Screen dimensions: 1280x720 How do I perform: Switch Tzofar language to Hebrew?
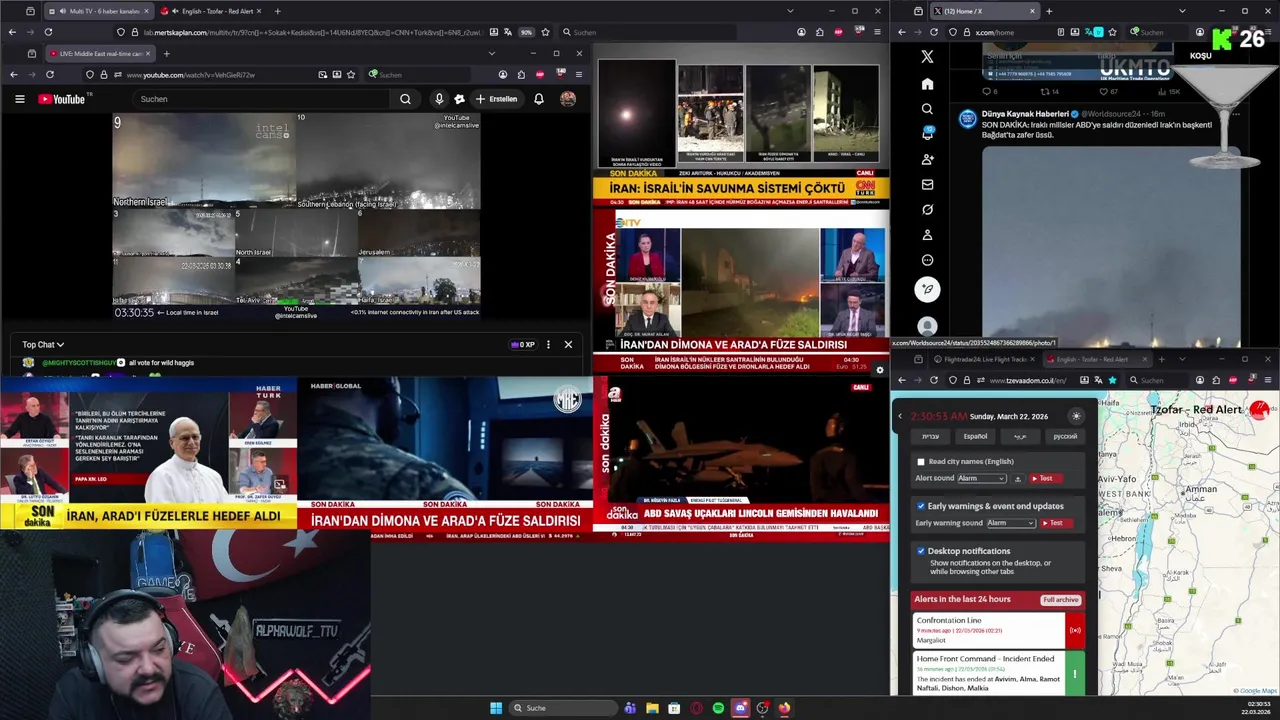(930, 436)
